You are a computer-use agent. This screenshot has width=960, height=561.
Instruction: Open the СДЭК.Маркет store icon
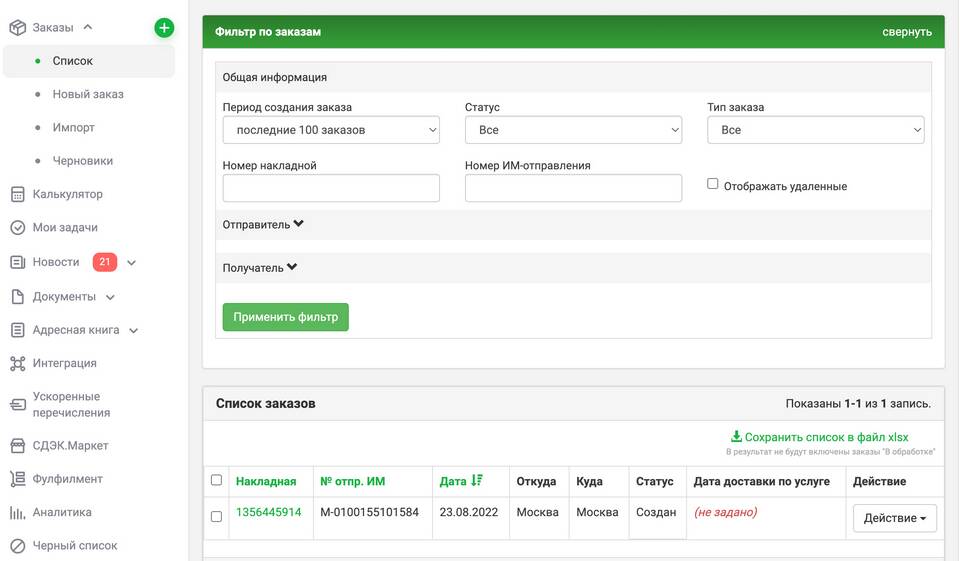[x=17, y=445]
